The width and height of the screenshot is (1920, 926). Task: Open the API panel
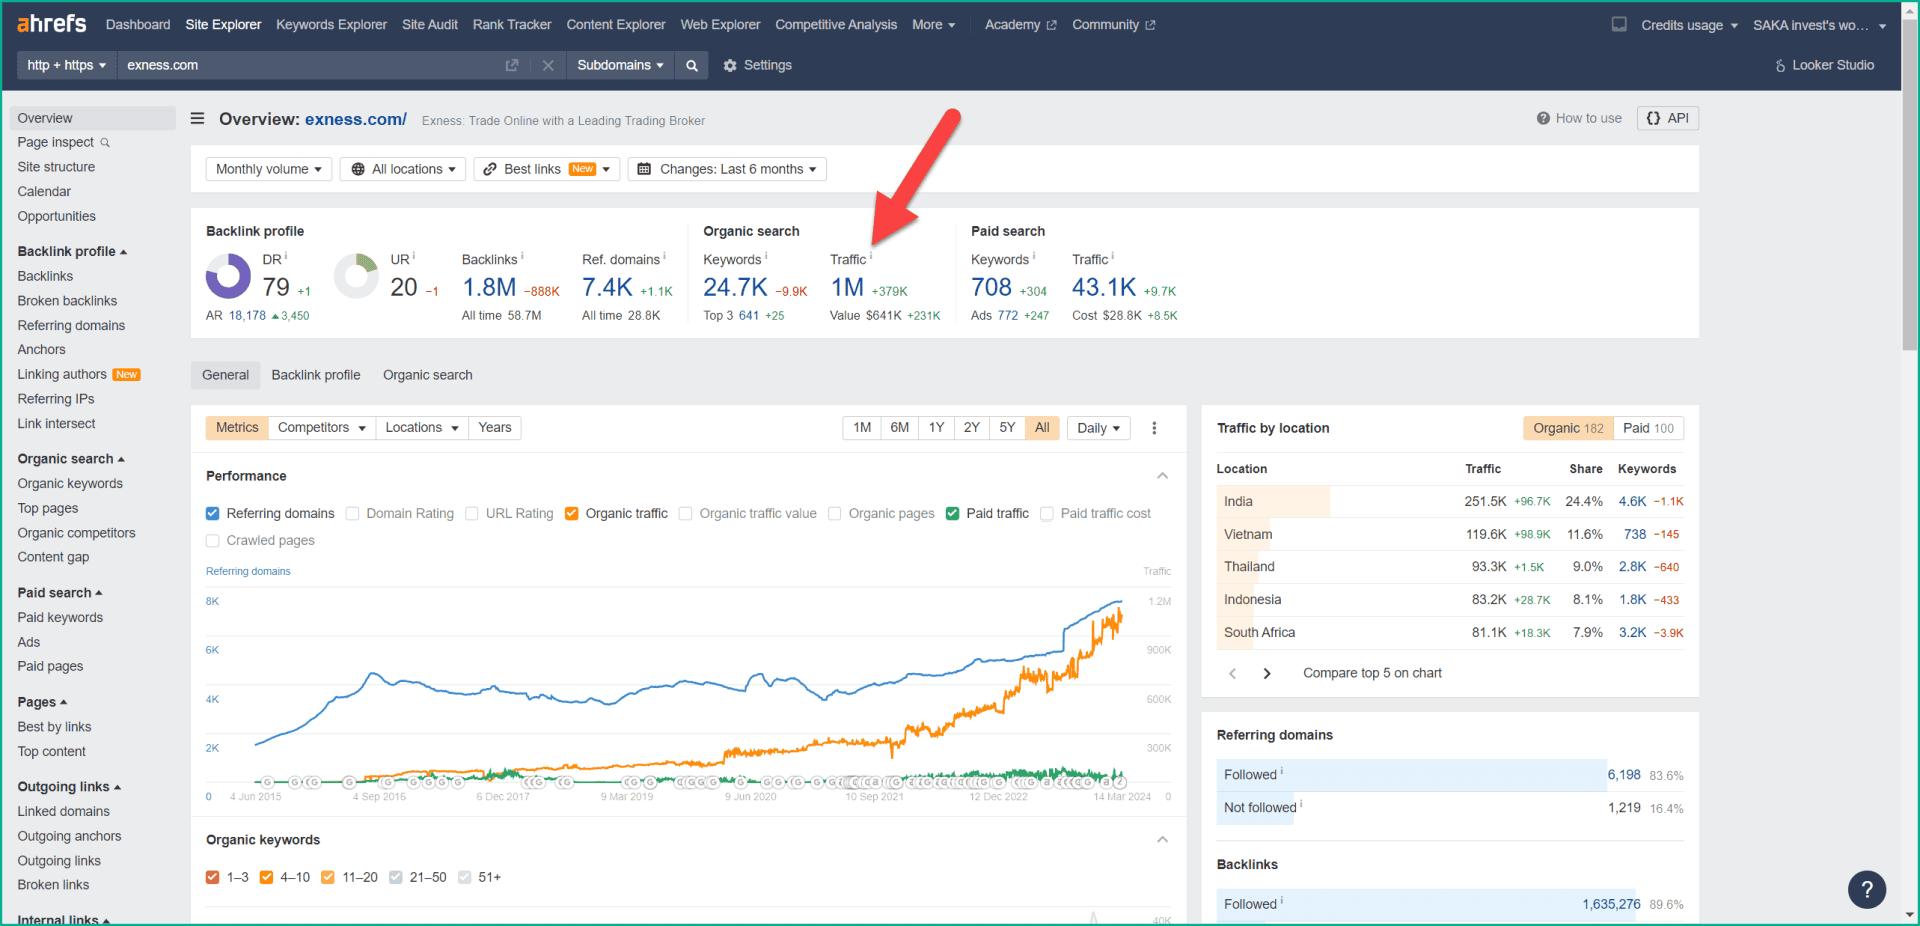(x=1667, y=118)
